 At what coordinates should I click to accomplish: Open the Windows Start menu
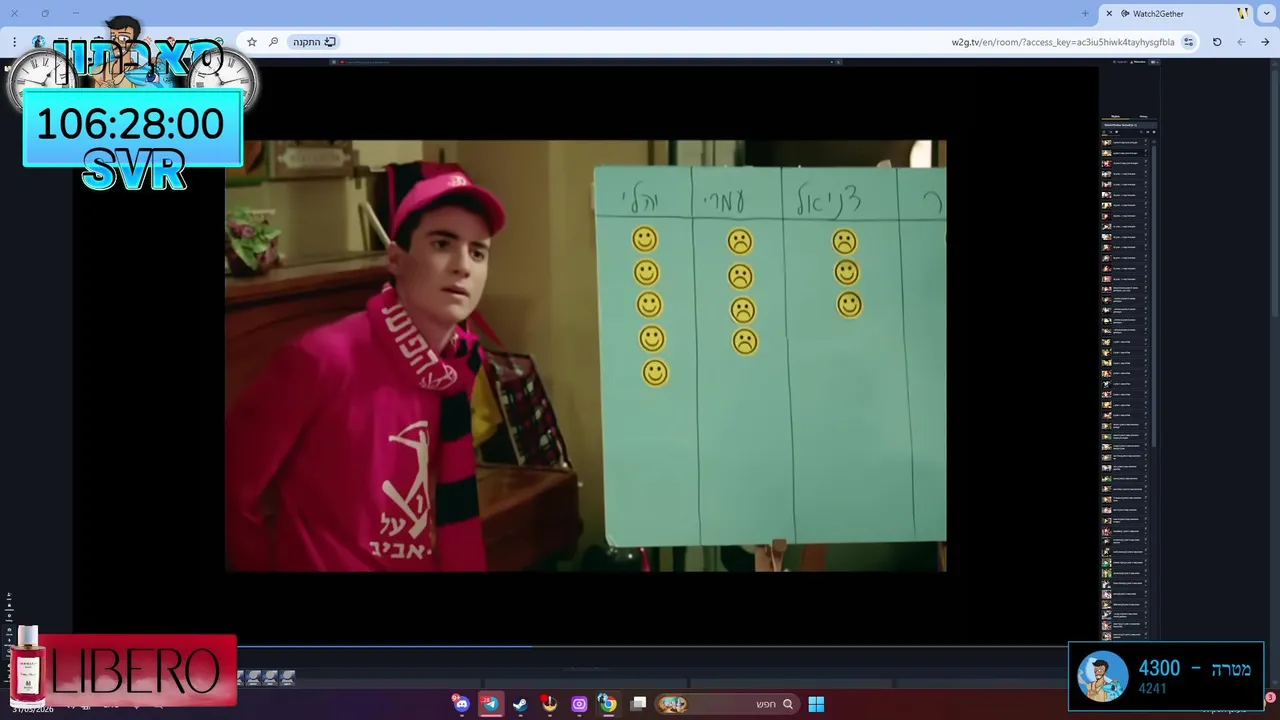tap(816, 704)
